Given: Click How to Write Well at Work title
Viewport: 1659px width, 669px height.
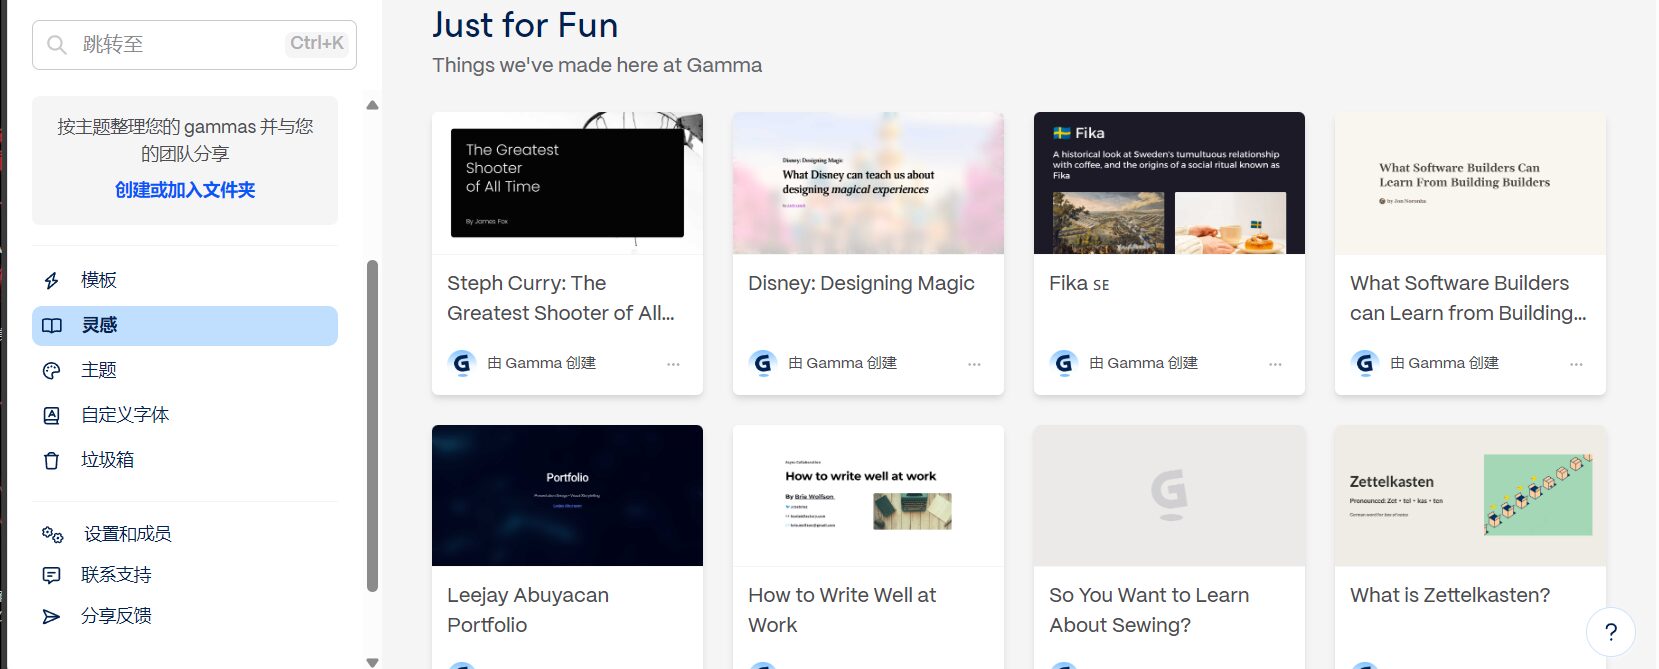Looking at the screenshot, I should click(842, 610).
